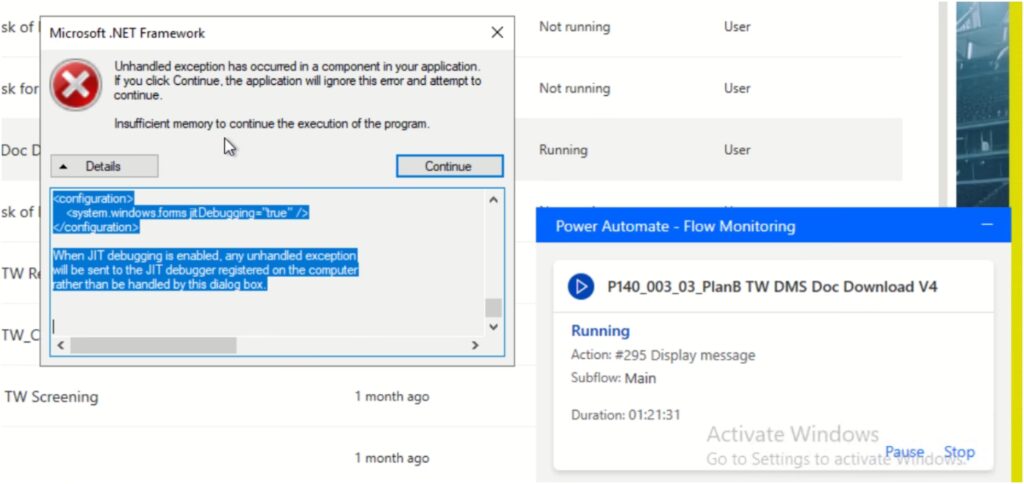Screen dimensions: 1024x484
Task: Click the Power Automate - Flow Monitoring title
Action: point(675,227)
